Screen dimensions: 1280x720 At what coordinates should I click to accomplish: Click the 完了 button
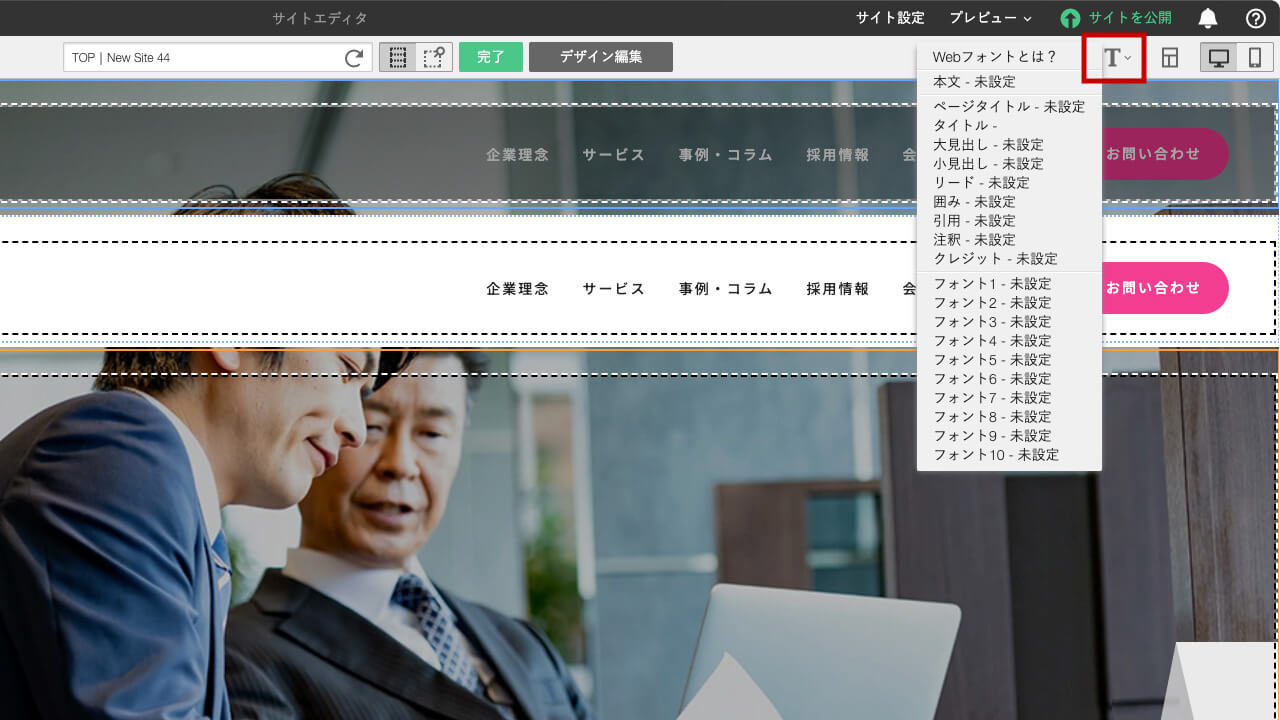point(491,57)
